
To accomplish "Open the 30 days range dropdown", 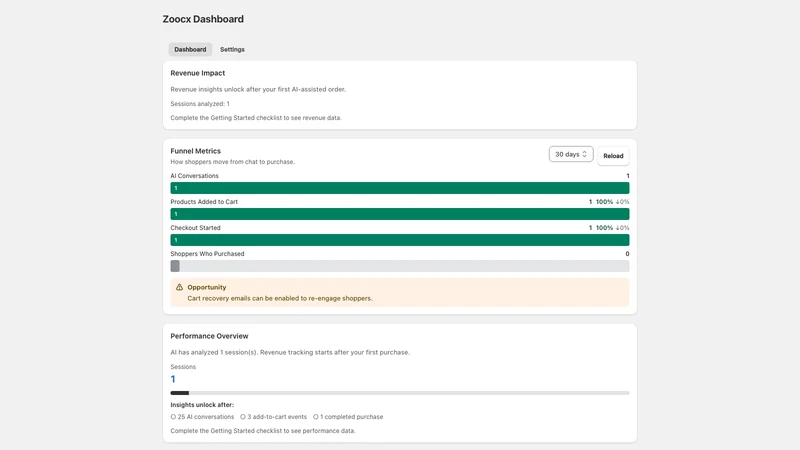I will pos(571,154).
